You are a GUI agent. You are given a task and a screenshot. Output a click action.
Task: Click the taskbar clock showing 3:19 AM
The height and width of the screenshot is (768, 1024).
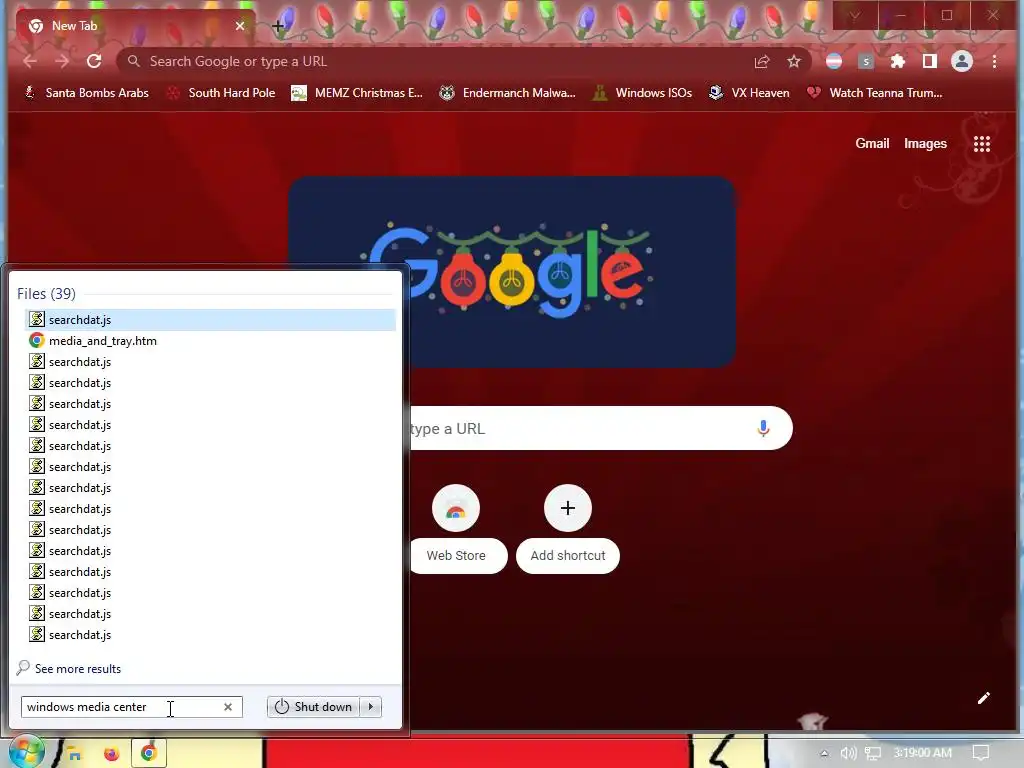tap(922, 753)
